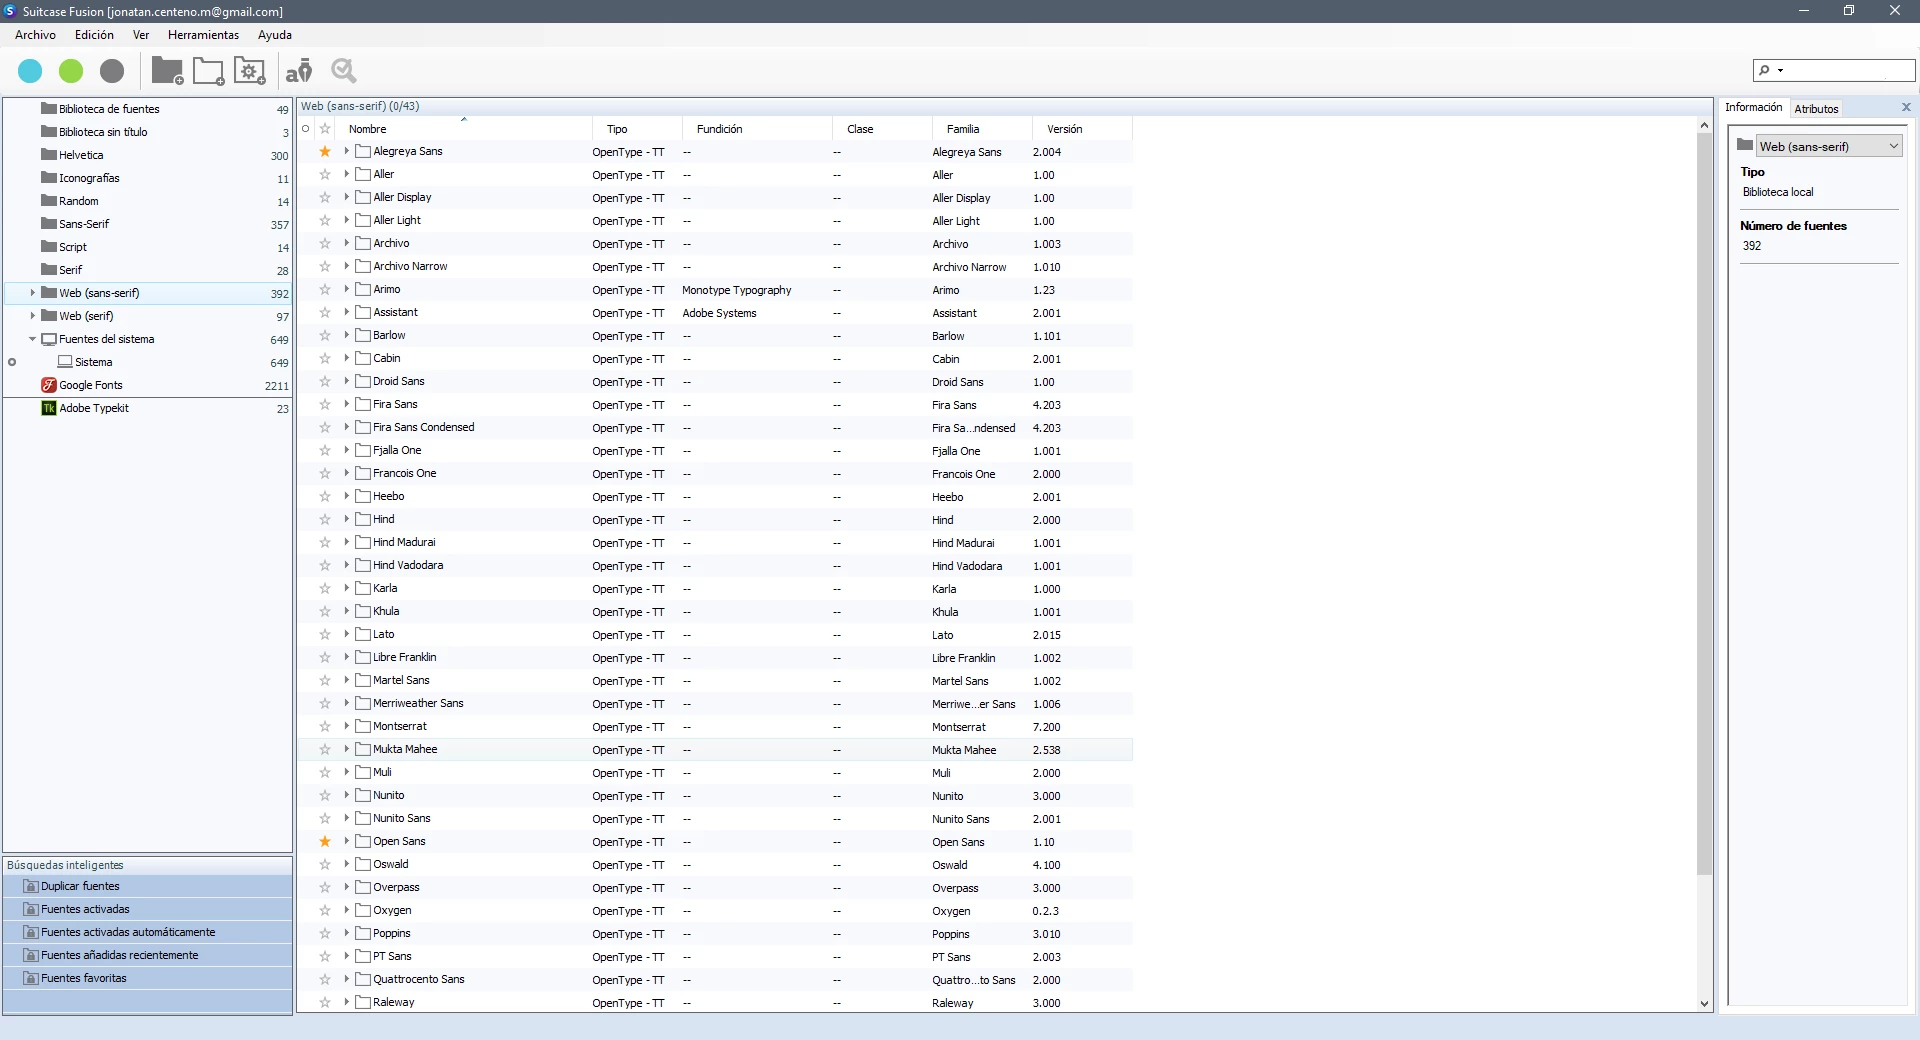
Task: Click the QuickMatch magnifier checkmark icon
Action: 344,71
